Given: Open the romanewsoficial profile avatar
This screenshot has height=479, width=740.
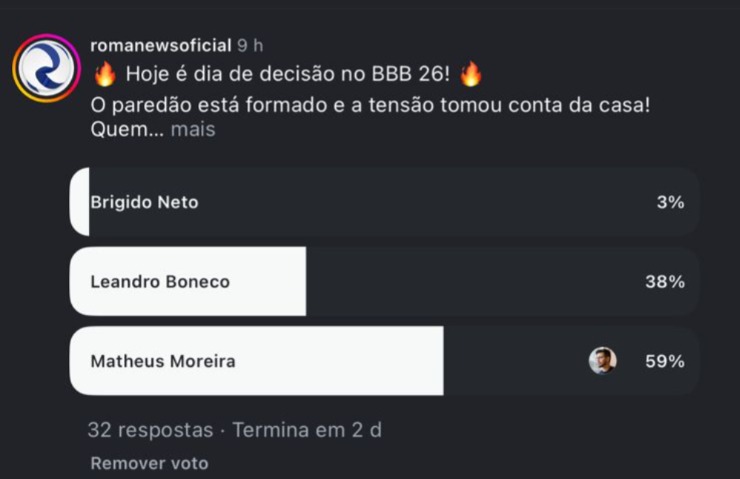Looking at the screenshot, I should click(45, 68).
